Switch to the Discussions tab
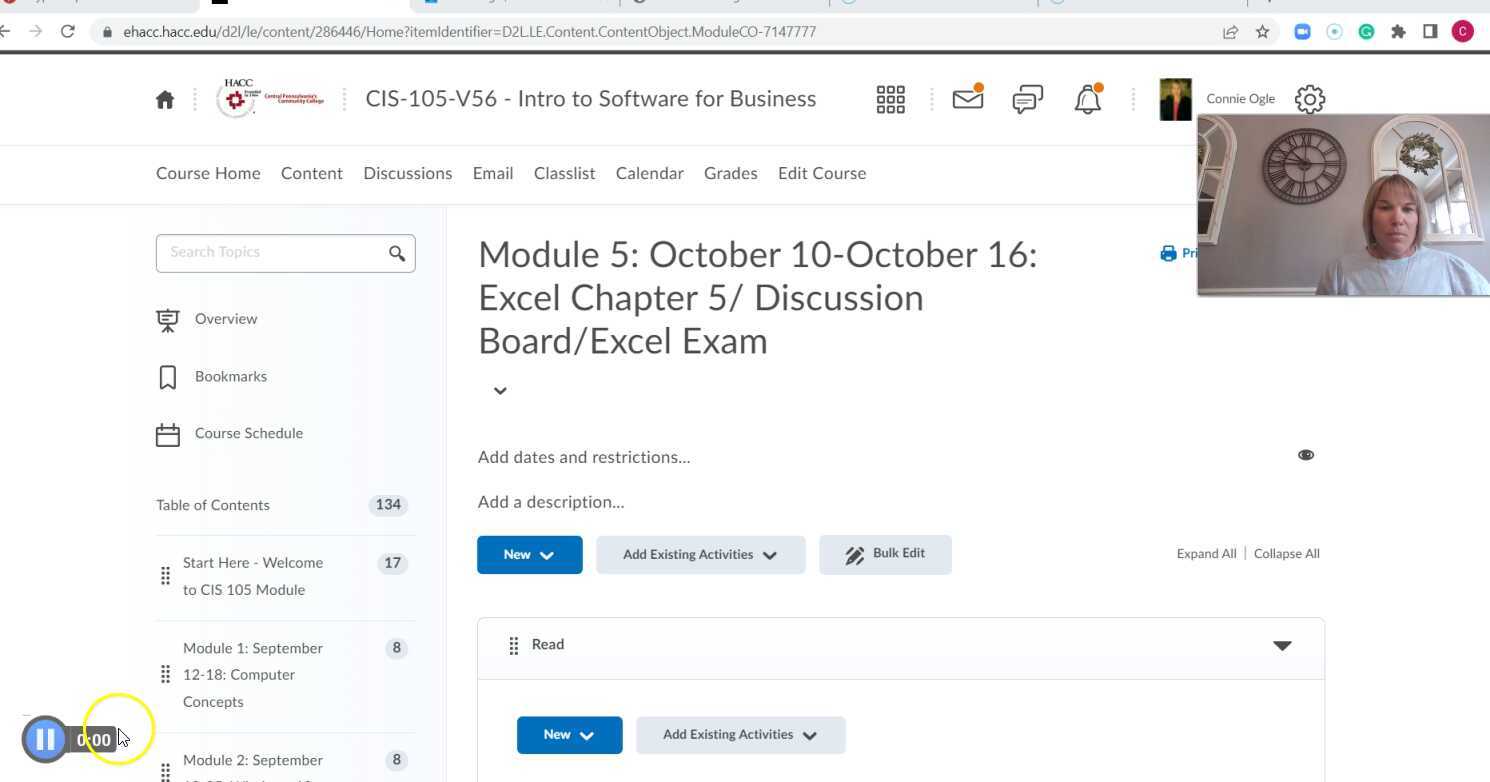Image resolution: width=1490 pixels, height=782 pixels. tap(407, 173)
